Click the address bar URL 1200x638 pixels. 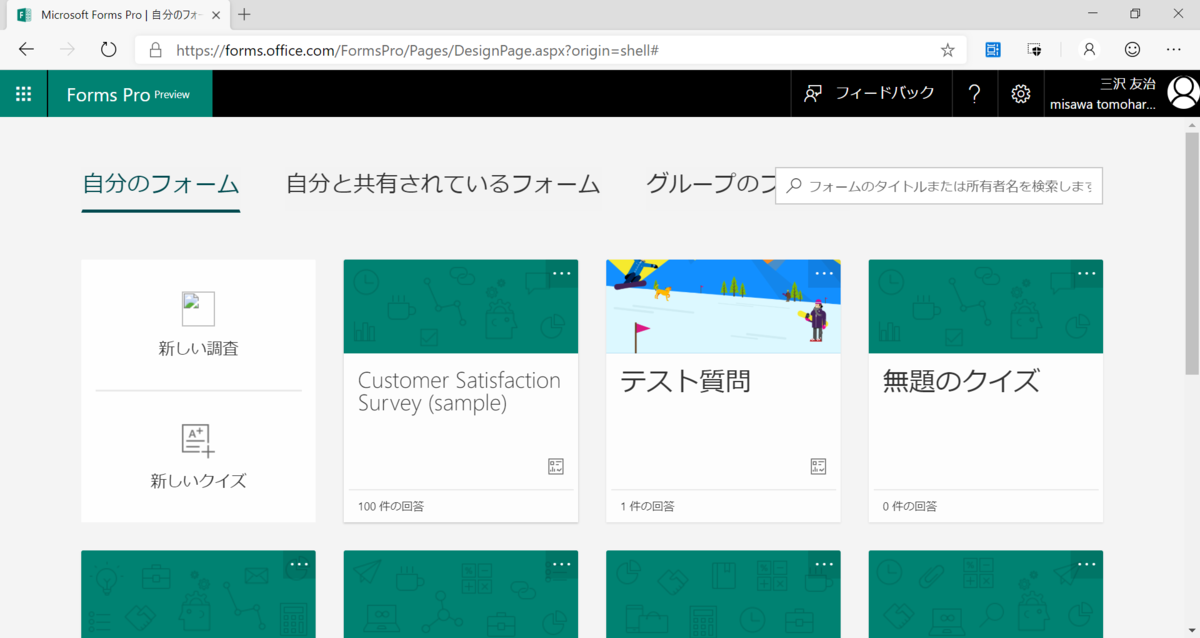pyautogui.click(x=417, y=50)
